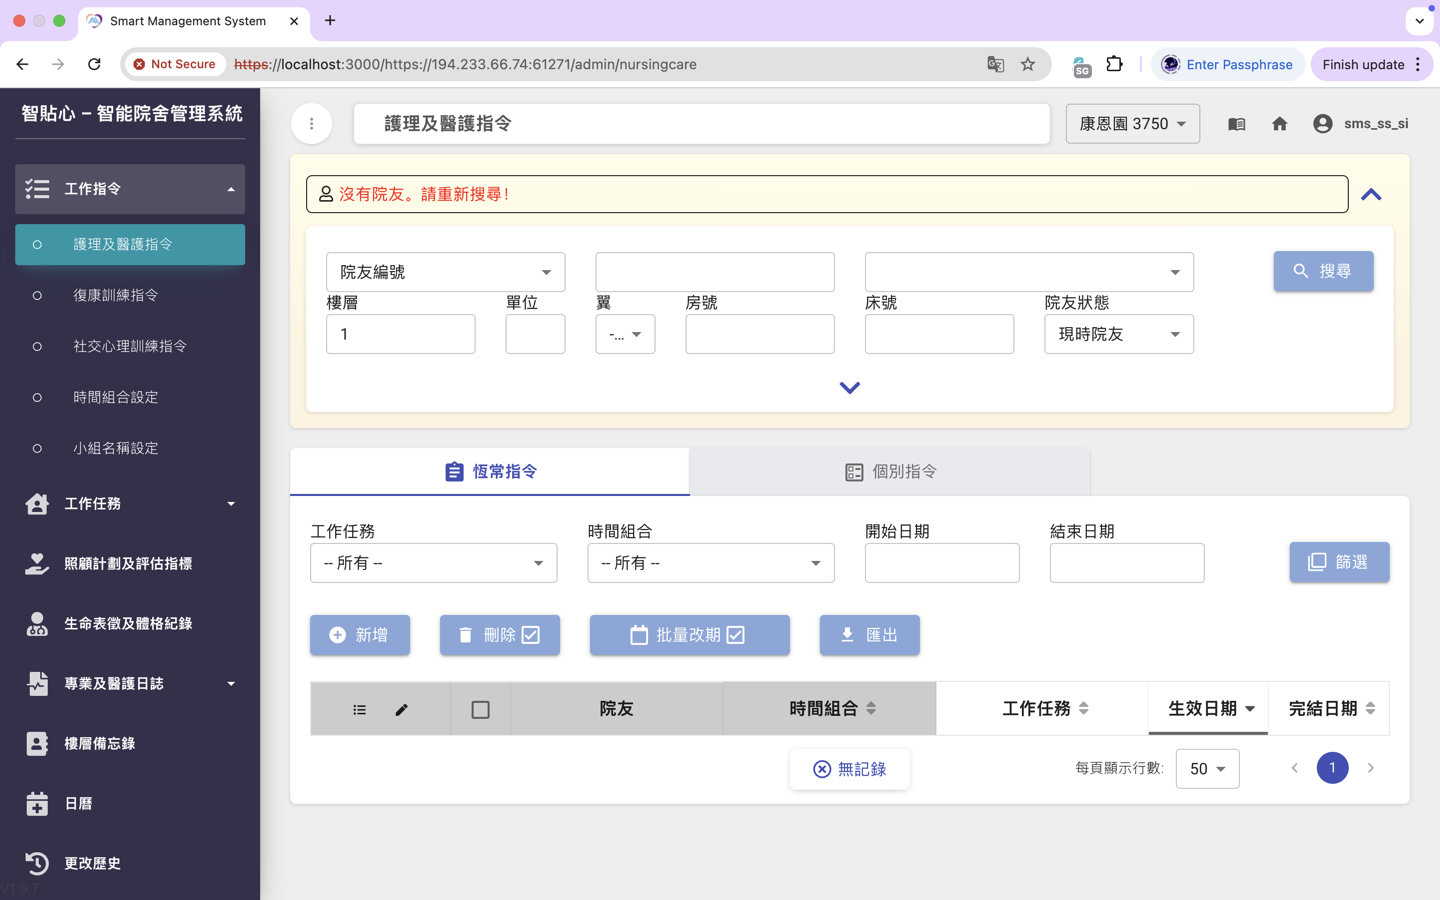The height and width of the screenshot is (900, 1440).
Task: Open 復康訓練指令 in sidebar
Action: click(x=130, y=295)
